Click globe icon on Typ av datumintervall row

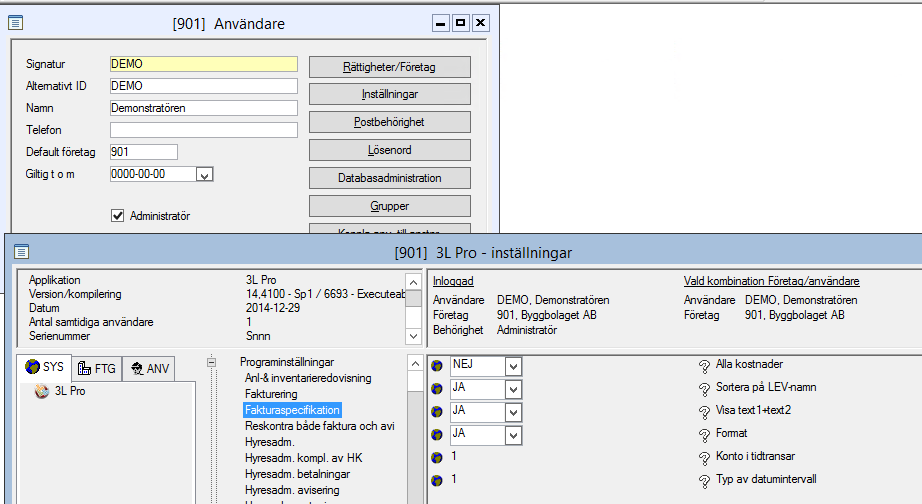tap(436, 480)
